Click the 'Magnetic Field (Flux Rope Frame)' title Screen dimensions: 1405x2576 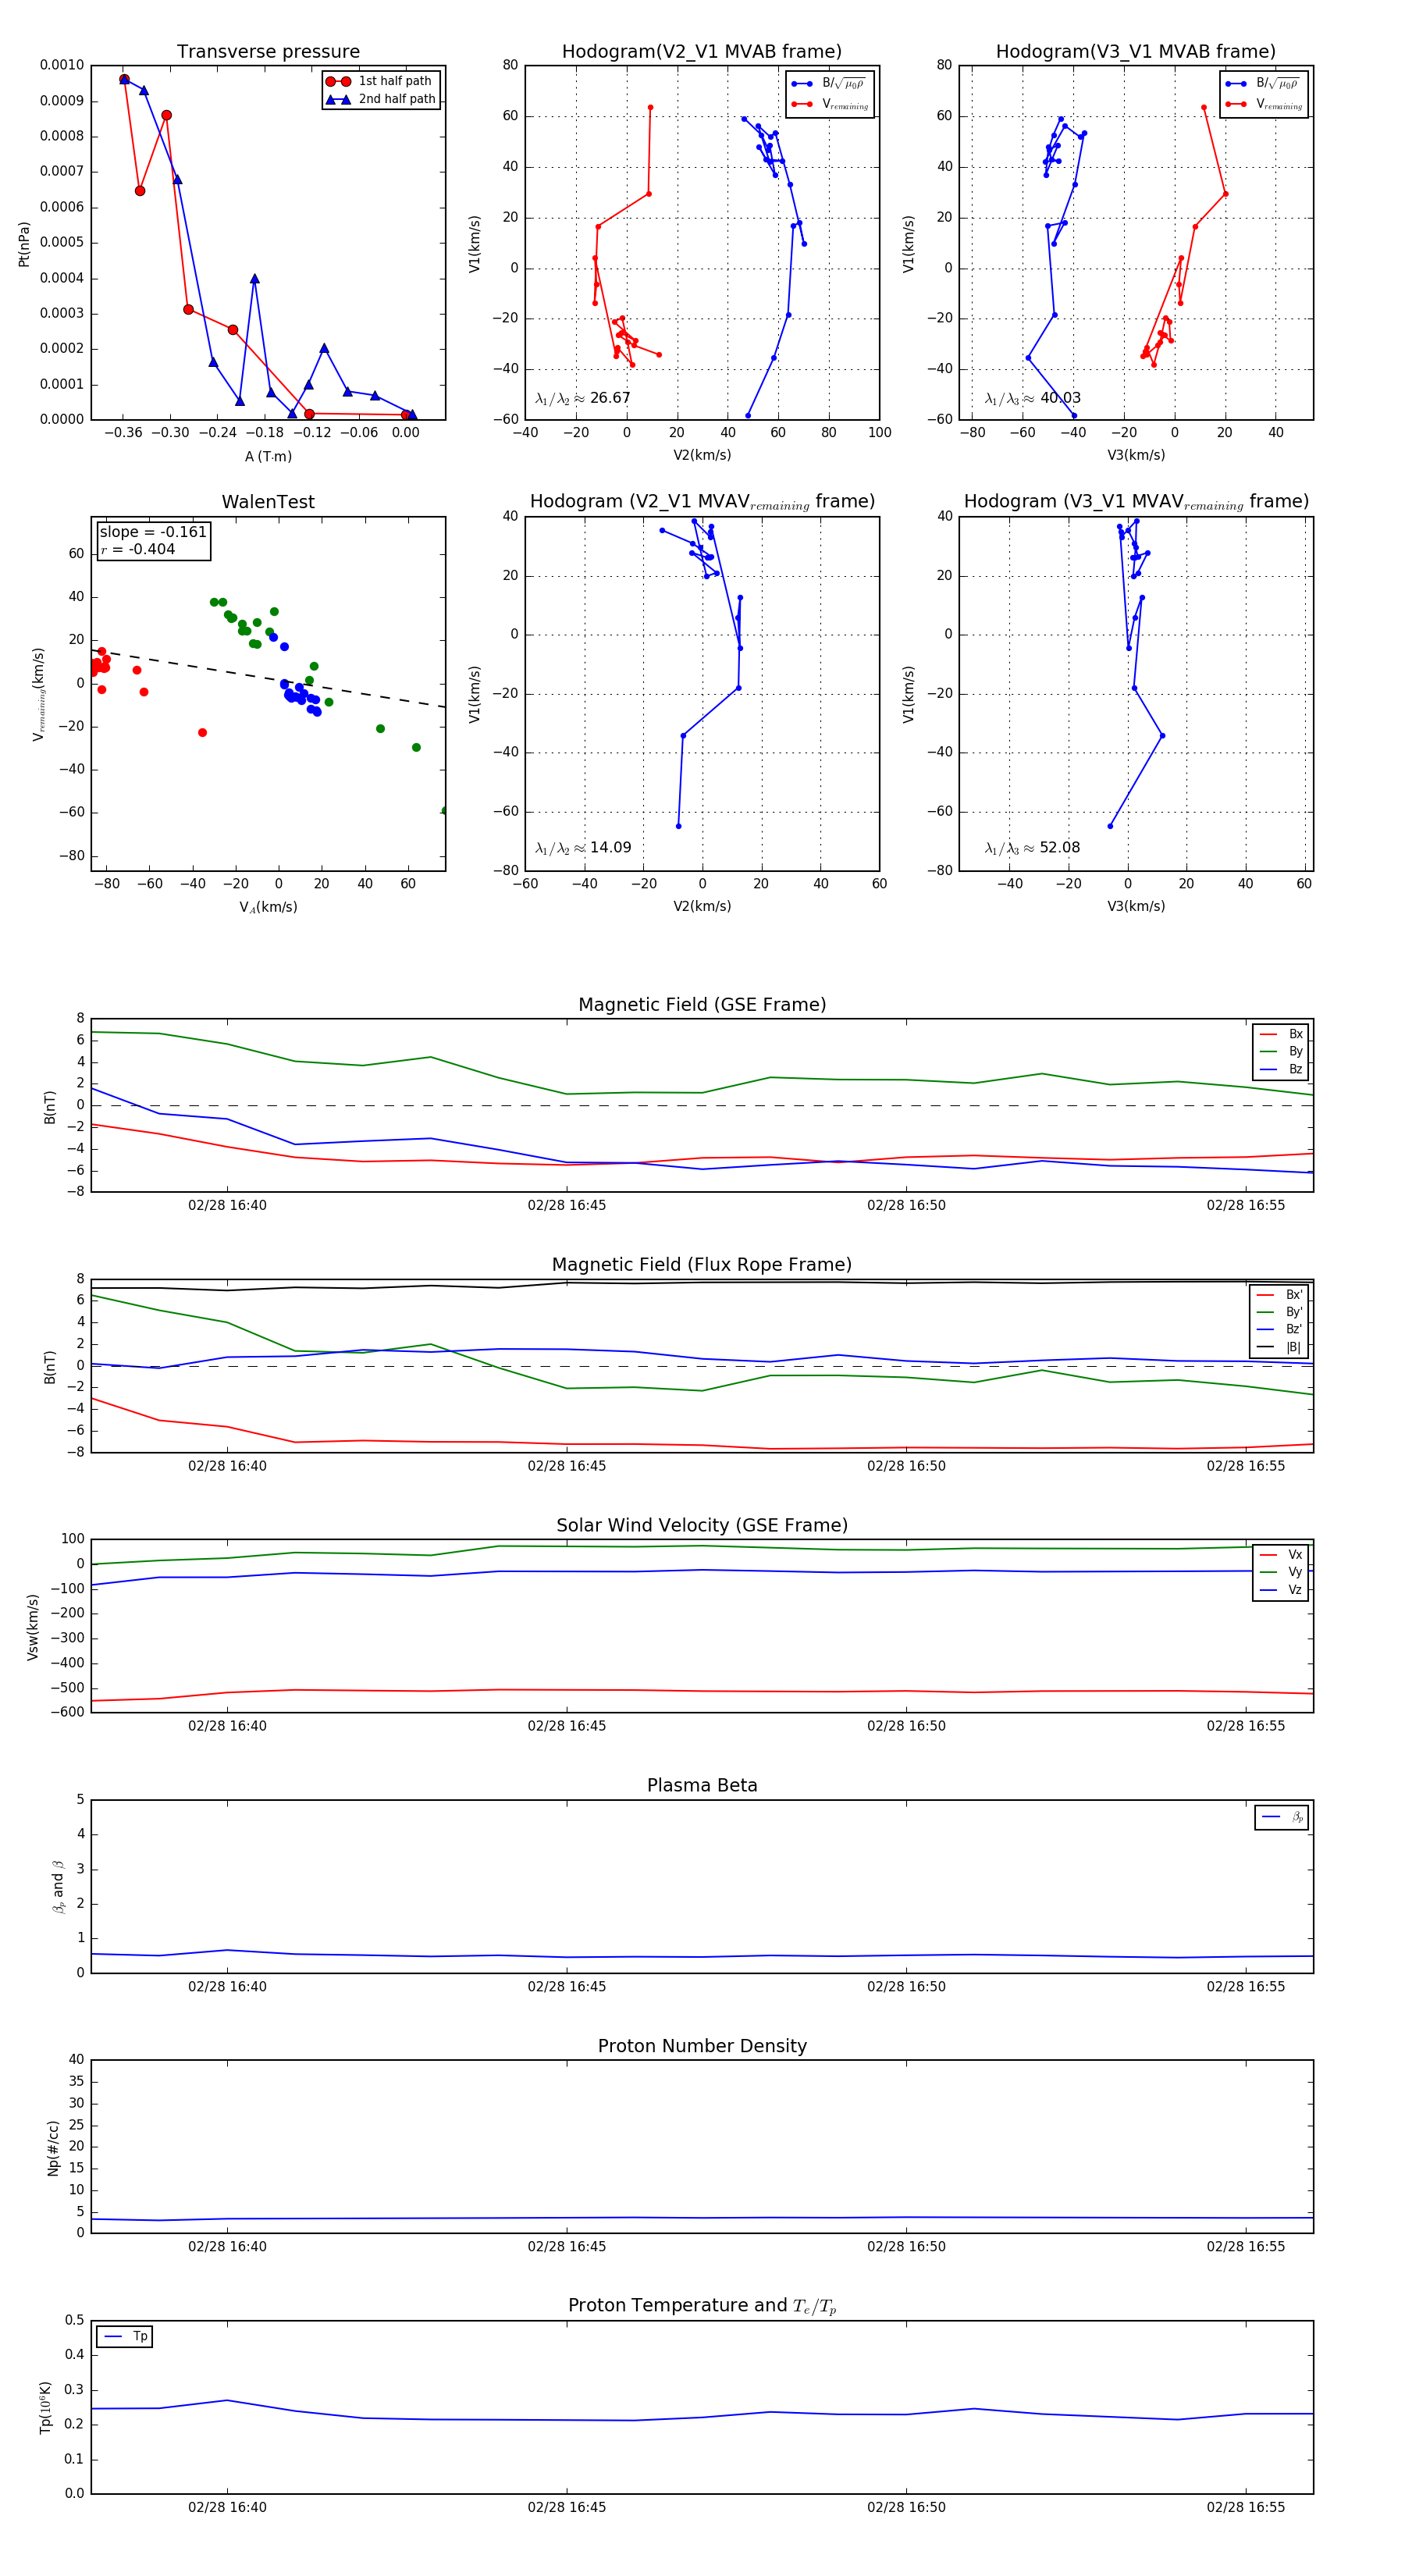click(x=702, y=1265)
